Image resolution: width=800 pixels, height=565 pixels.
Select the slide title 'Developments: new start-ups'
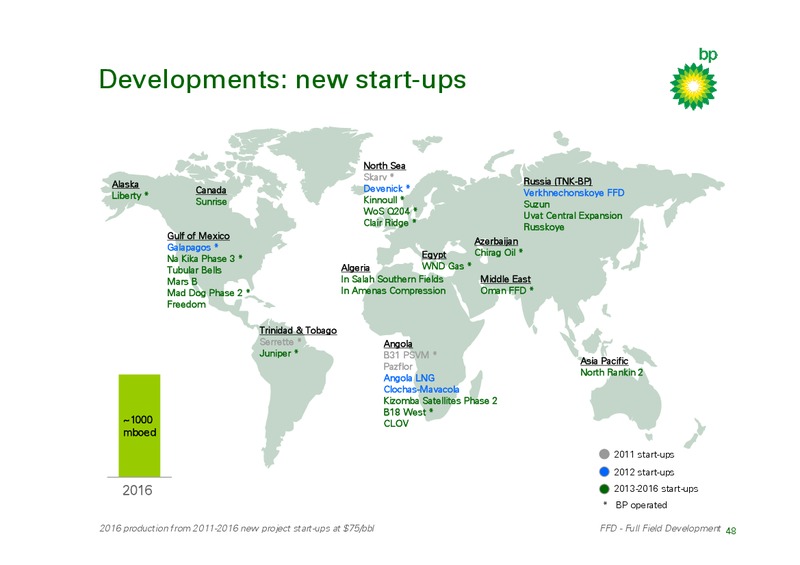(282, 80)
